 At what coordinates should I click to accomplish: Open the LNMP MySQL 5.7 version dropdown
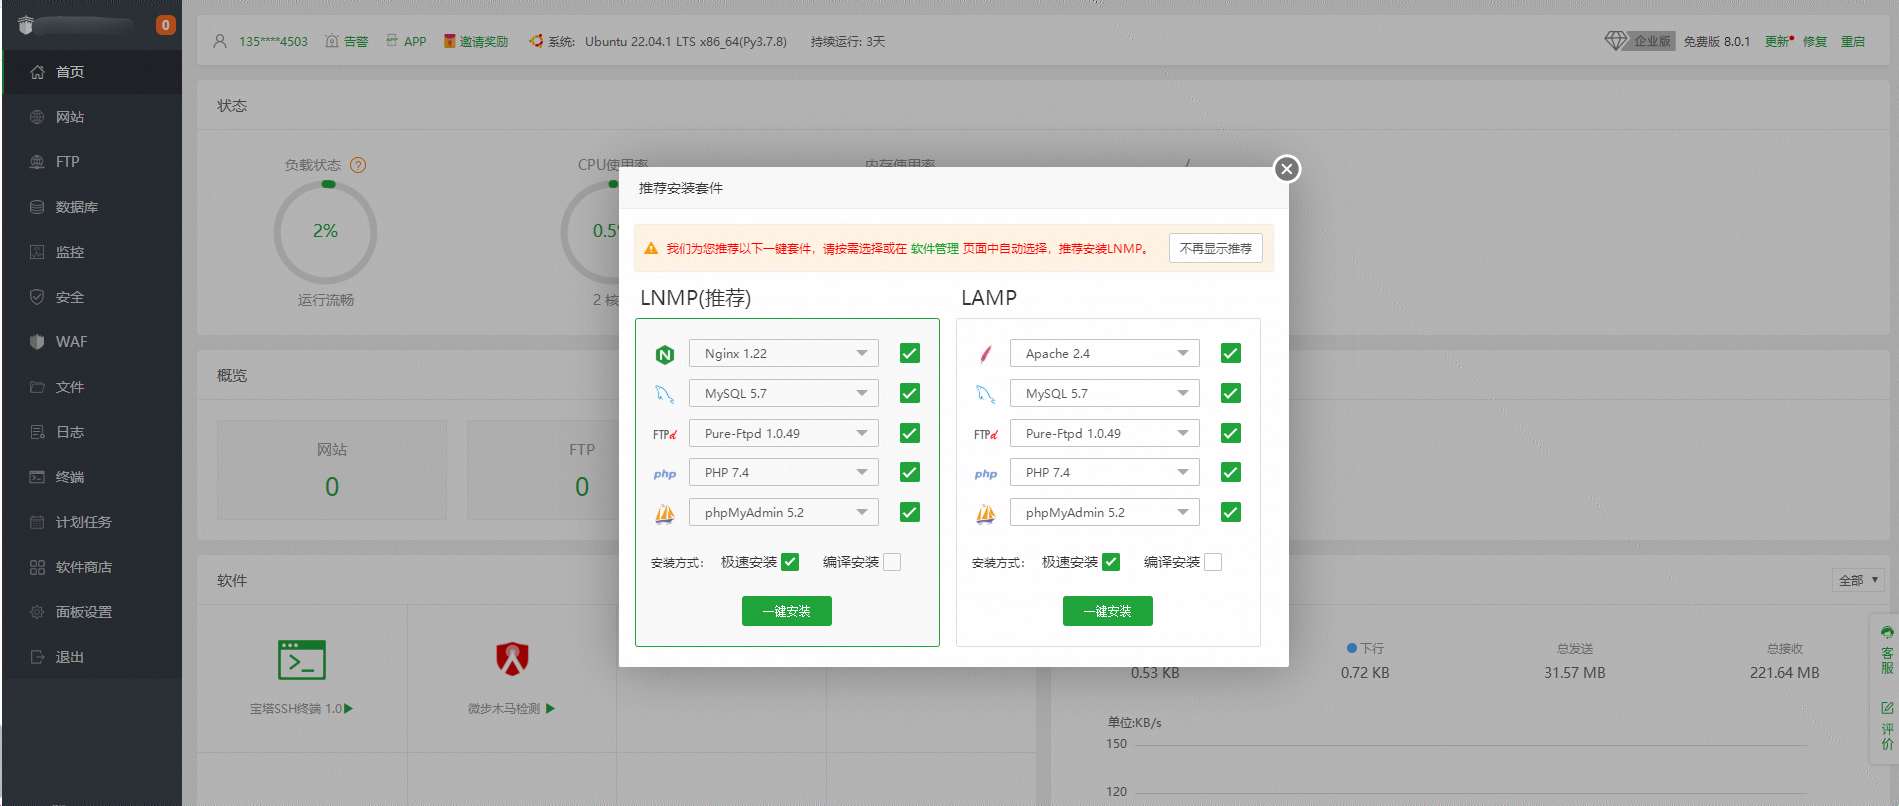[784, 393]
